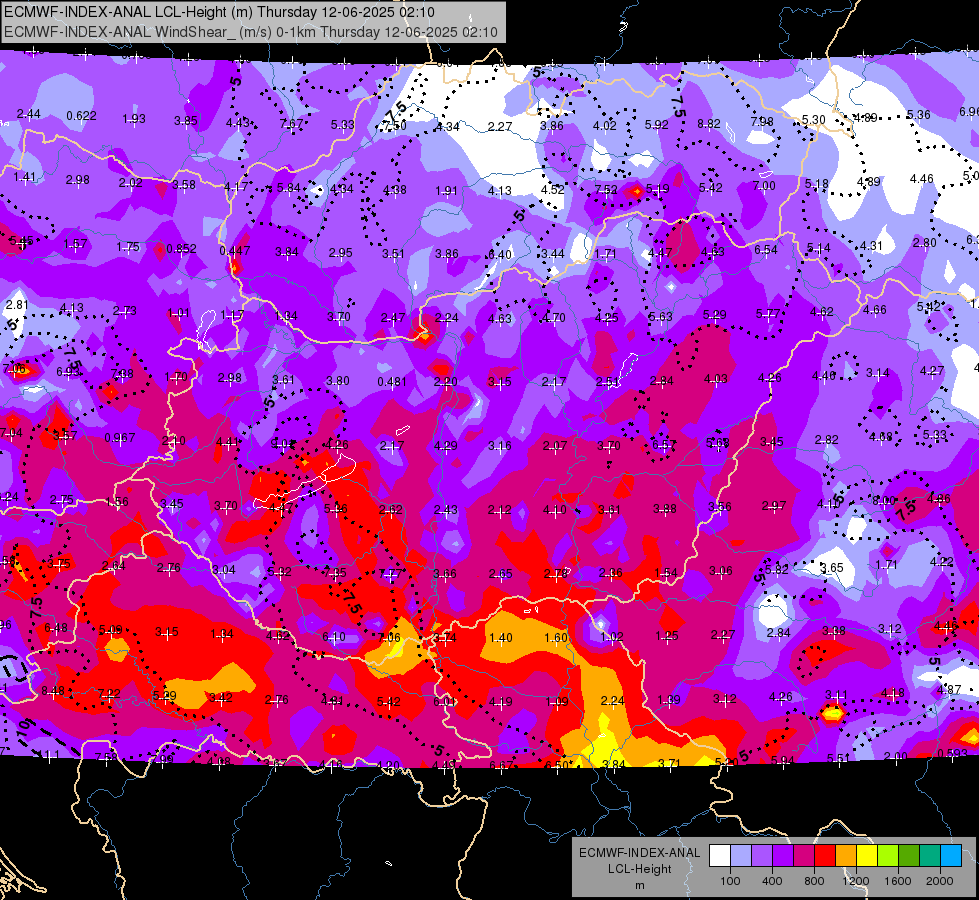Click the wind shear value 0.622

(81, 116)
